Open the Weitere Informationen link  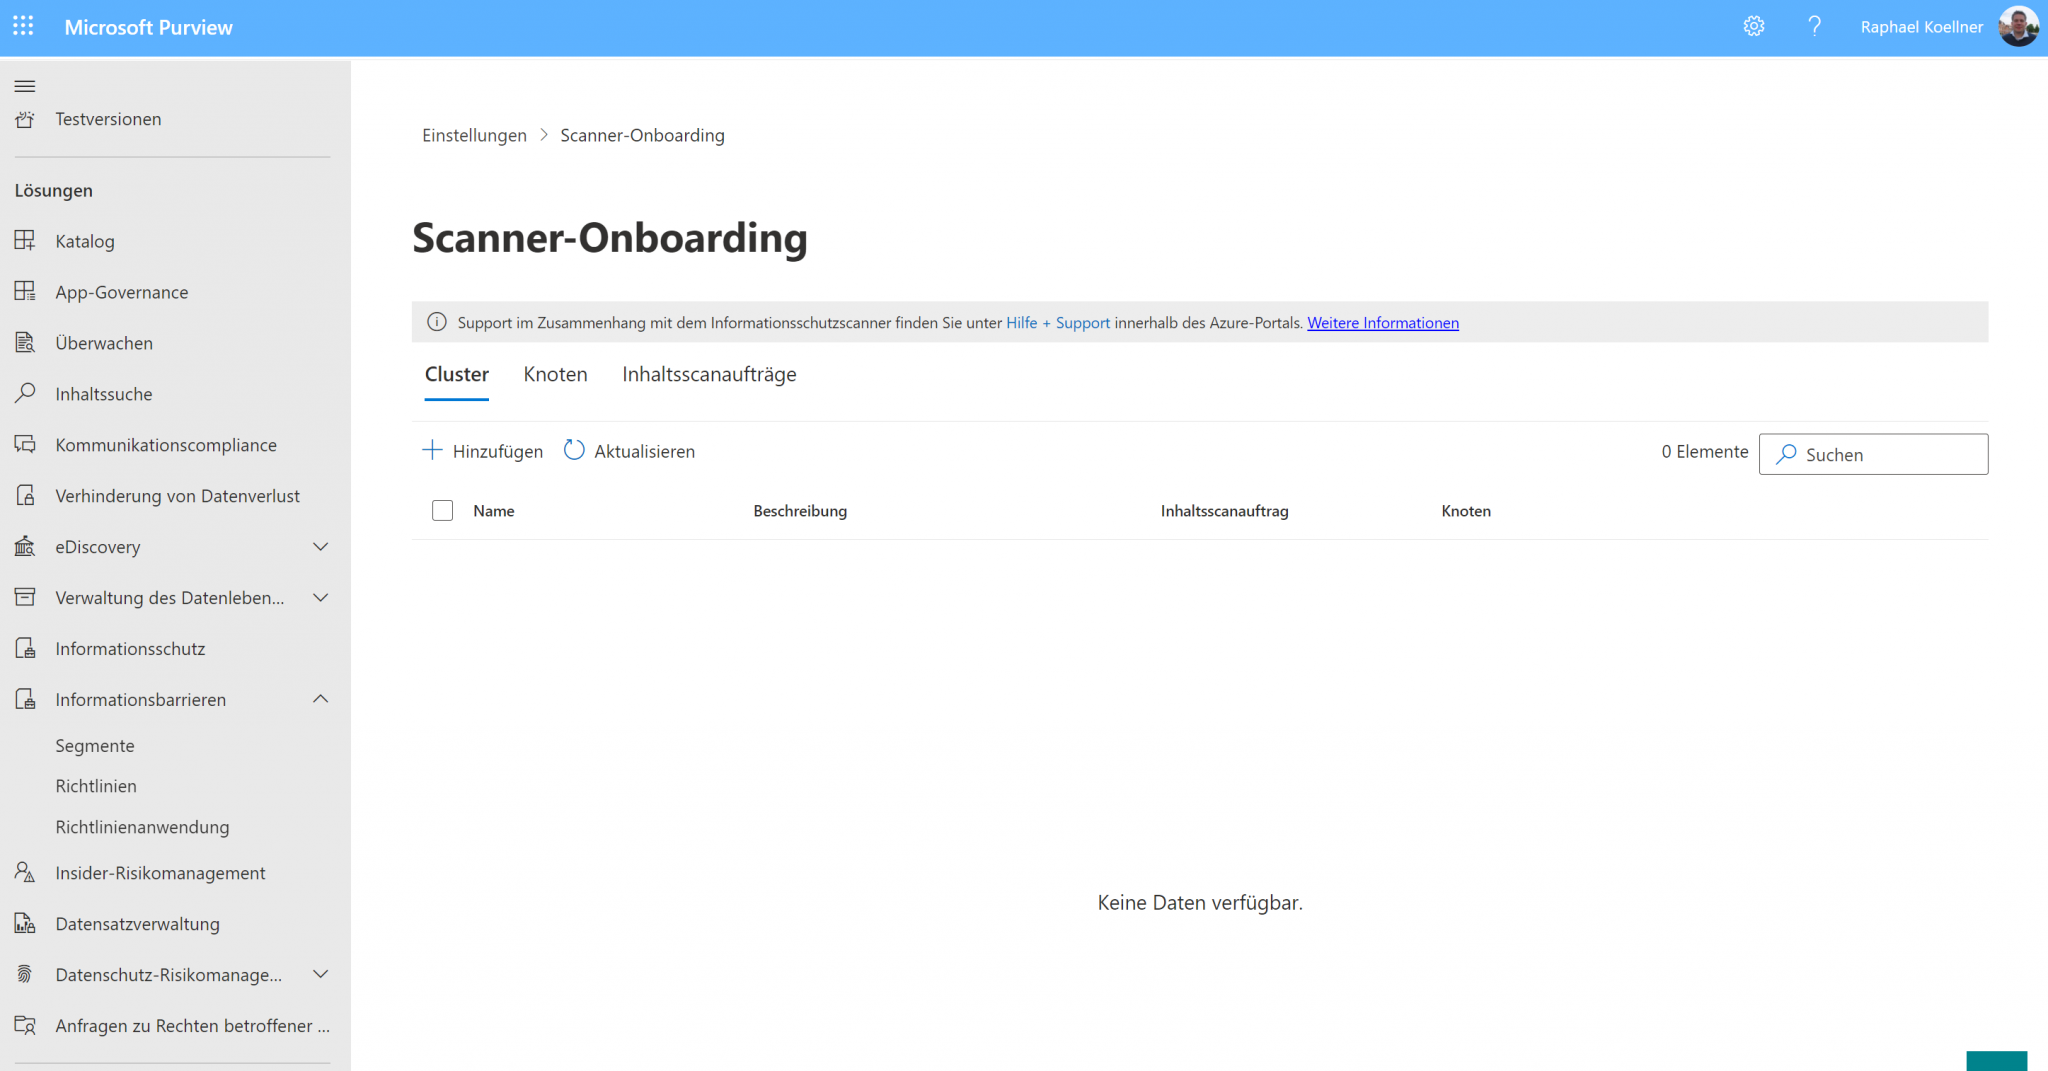click(1383, 322)
